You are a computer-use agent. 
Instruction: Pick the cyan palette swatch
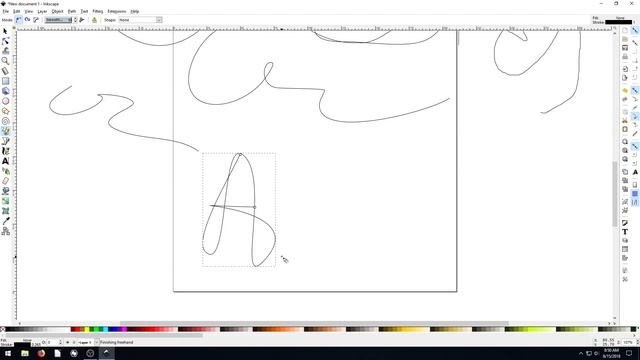click(x=105, y=329)
